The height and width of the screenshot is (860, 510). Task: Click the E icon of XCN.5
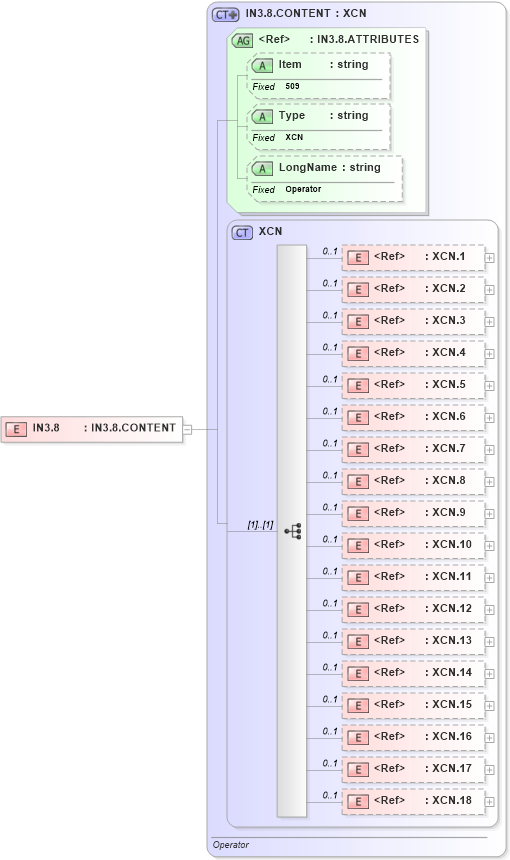click(x=358, y=385)
